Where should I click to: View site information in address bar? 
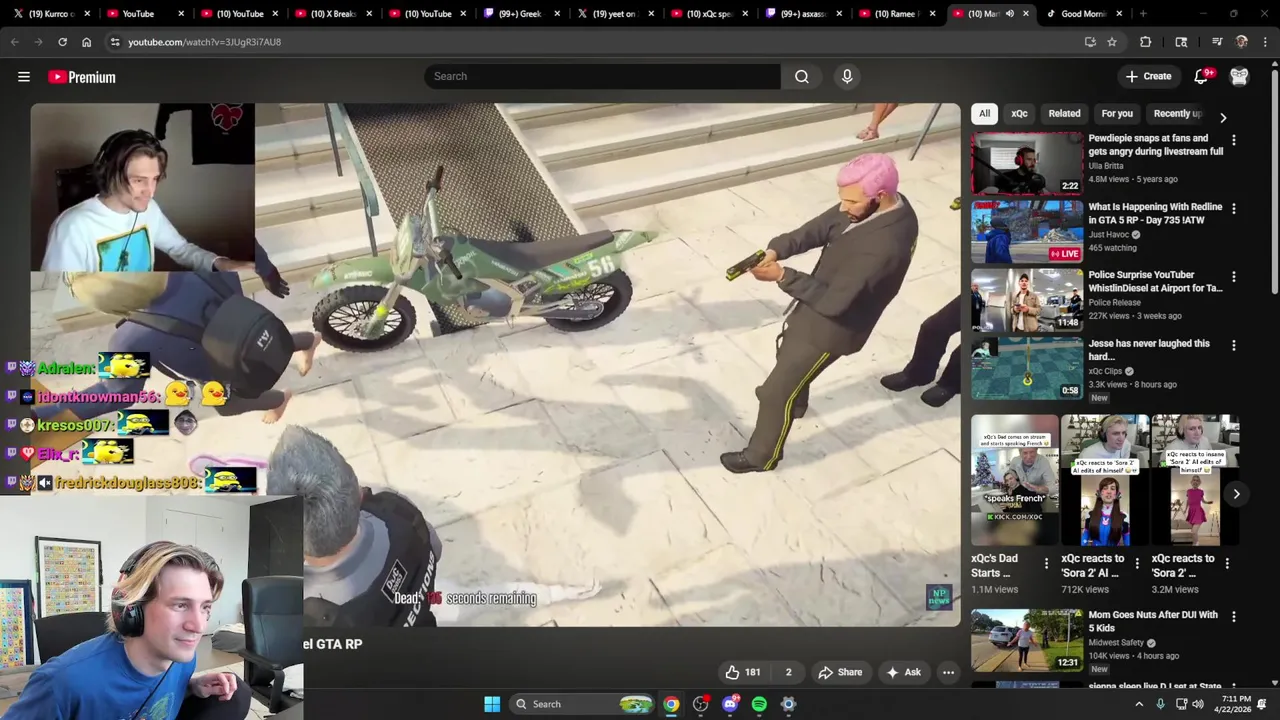tap(115, 42)
